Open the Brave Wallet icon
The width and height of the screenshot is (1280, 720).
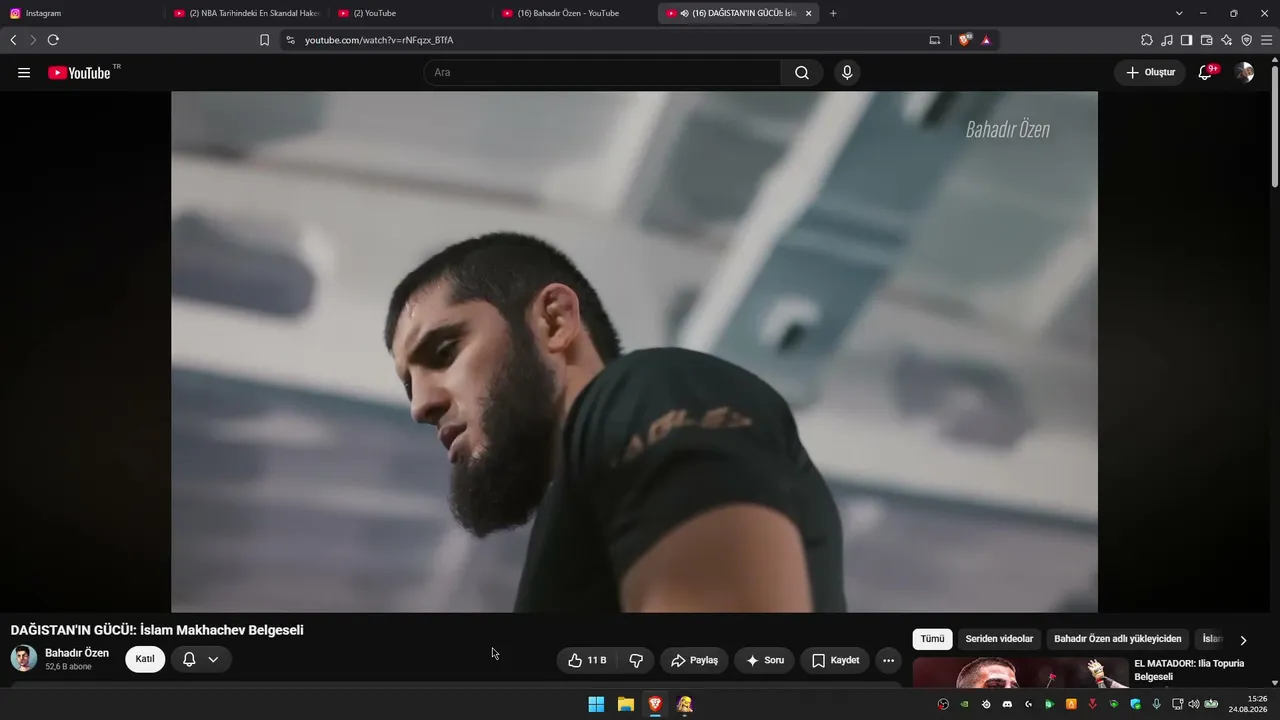(1206, 40)
